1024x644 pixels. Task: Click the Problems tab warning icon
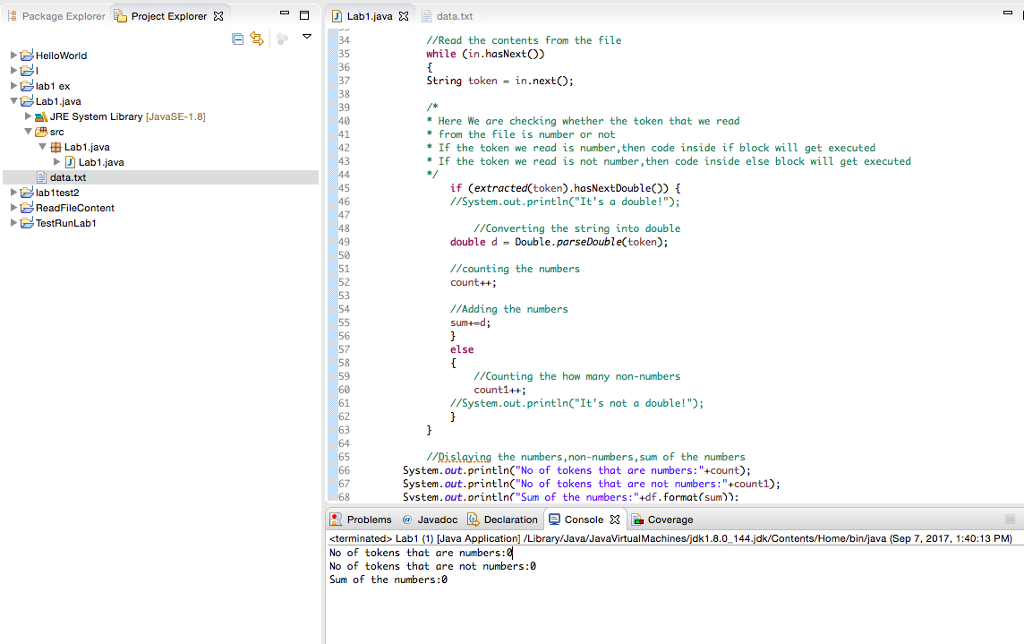pyautogui.click(x=335, y=519)
